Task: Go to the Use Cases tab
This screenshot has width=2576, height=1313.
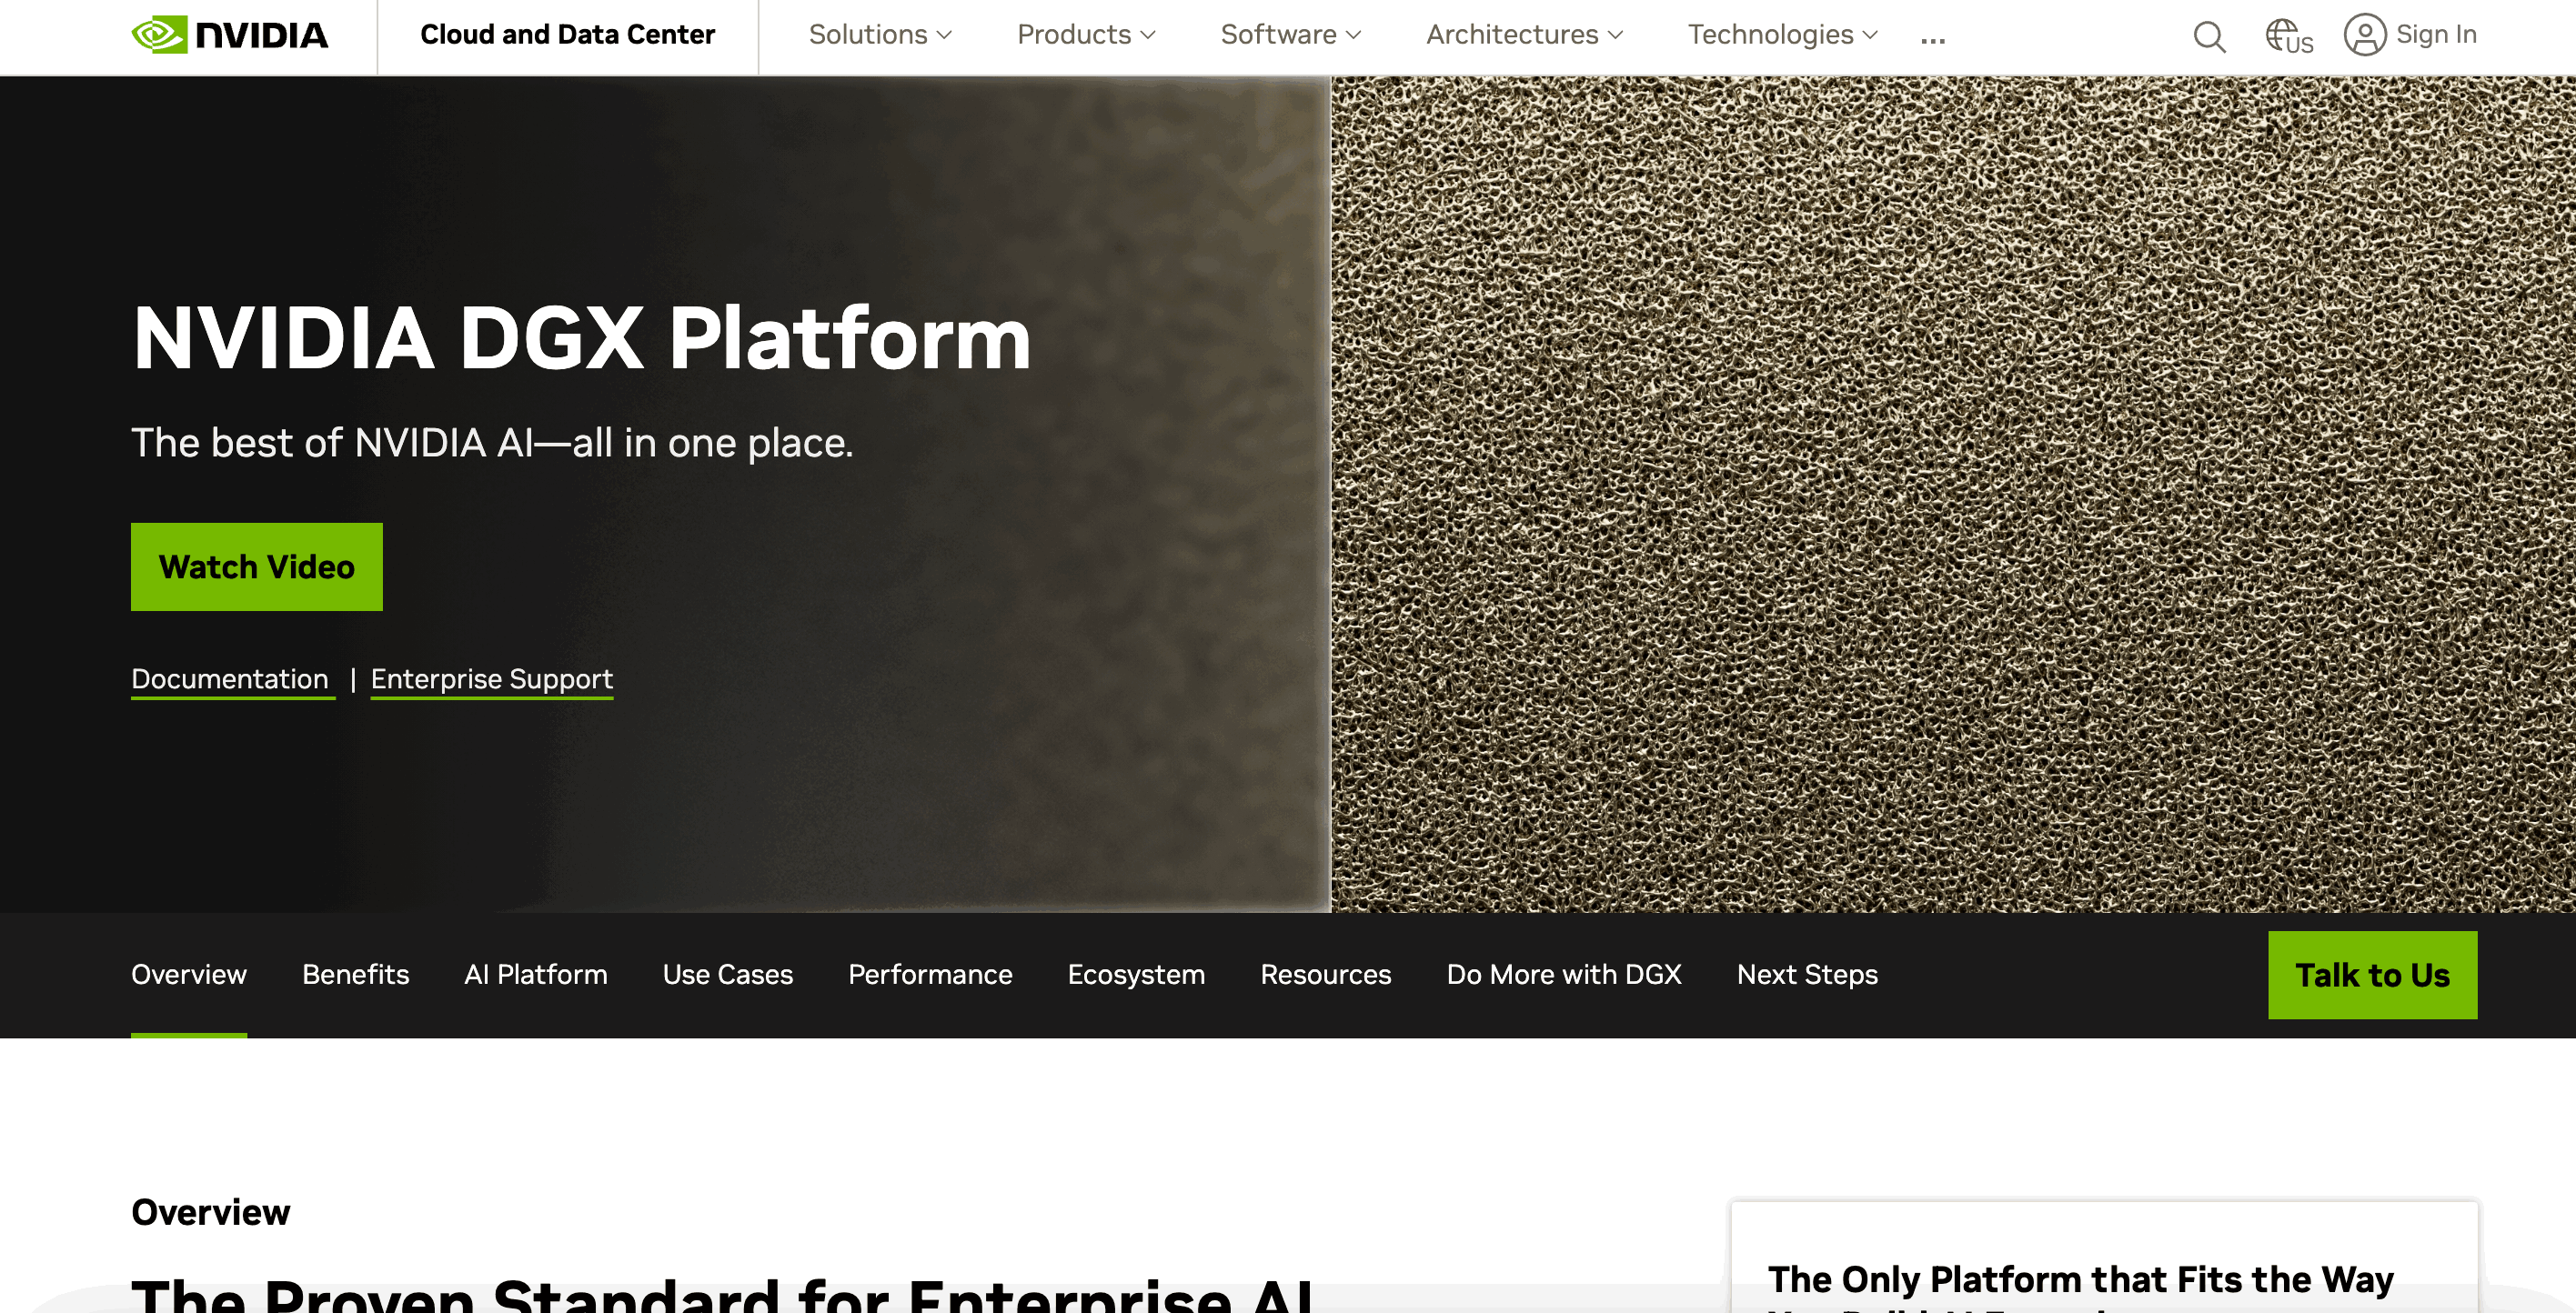Action: (728, 975)
